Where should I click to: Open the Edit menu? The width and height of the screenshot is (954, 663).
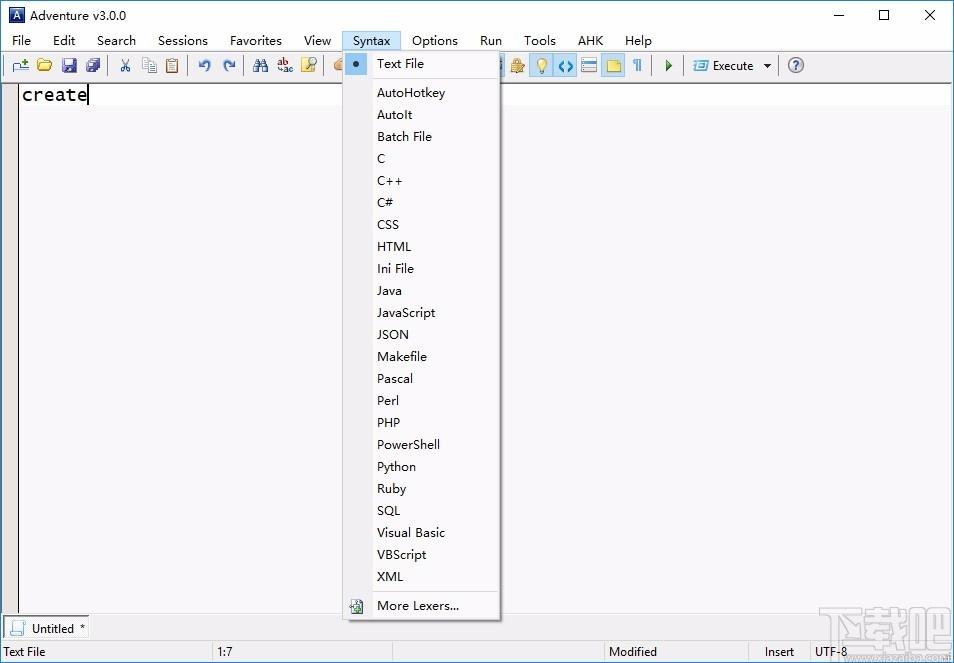tap(64, 41)
